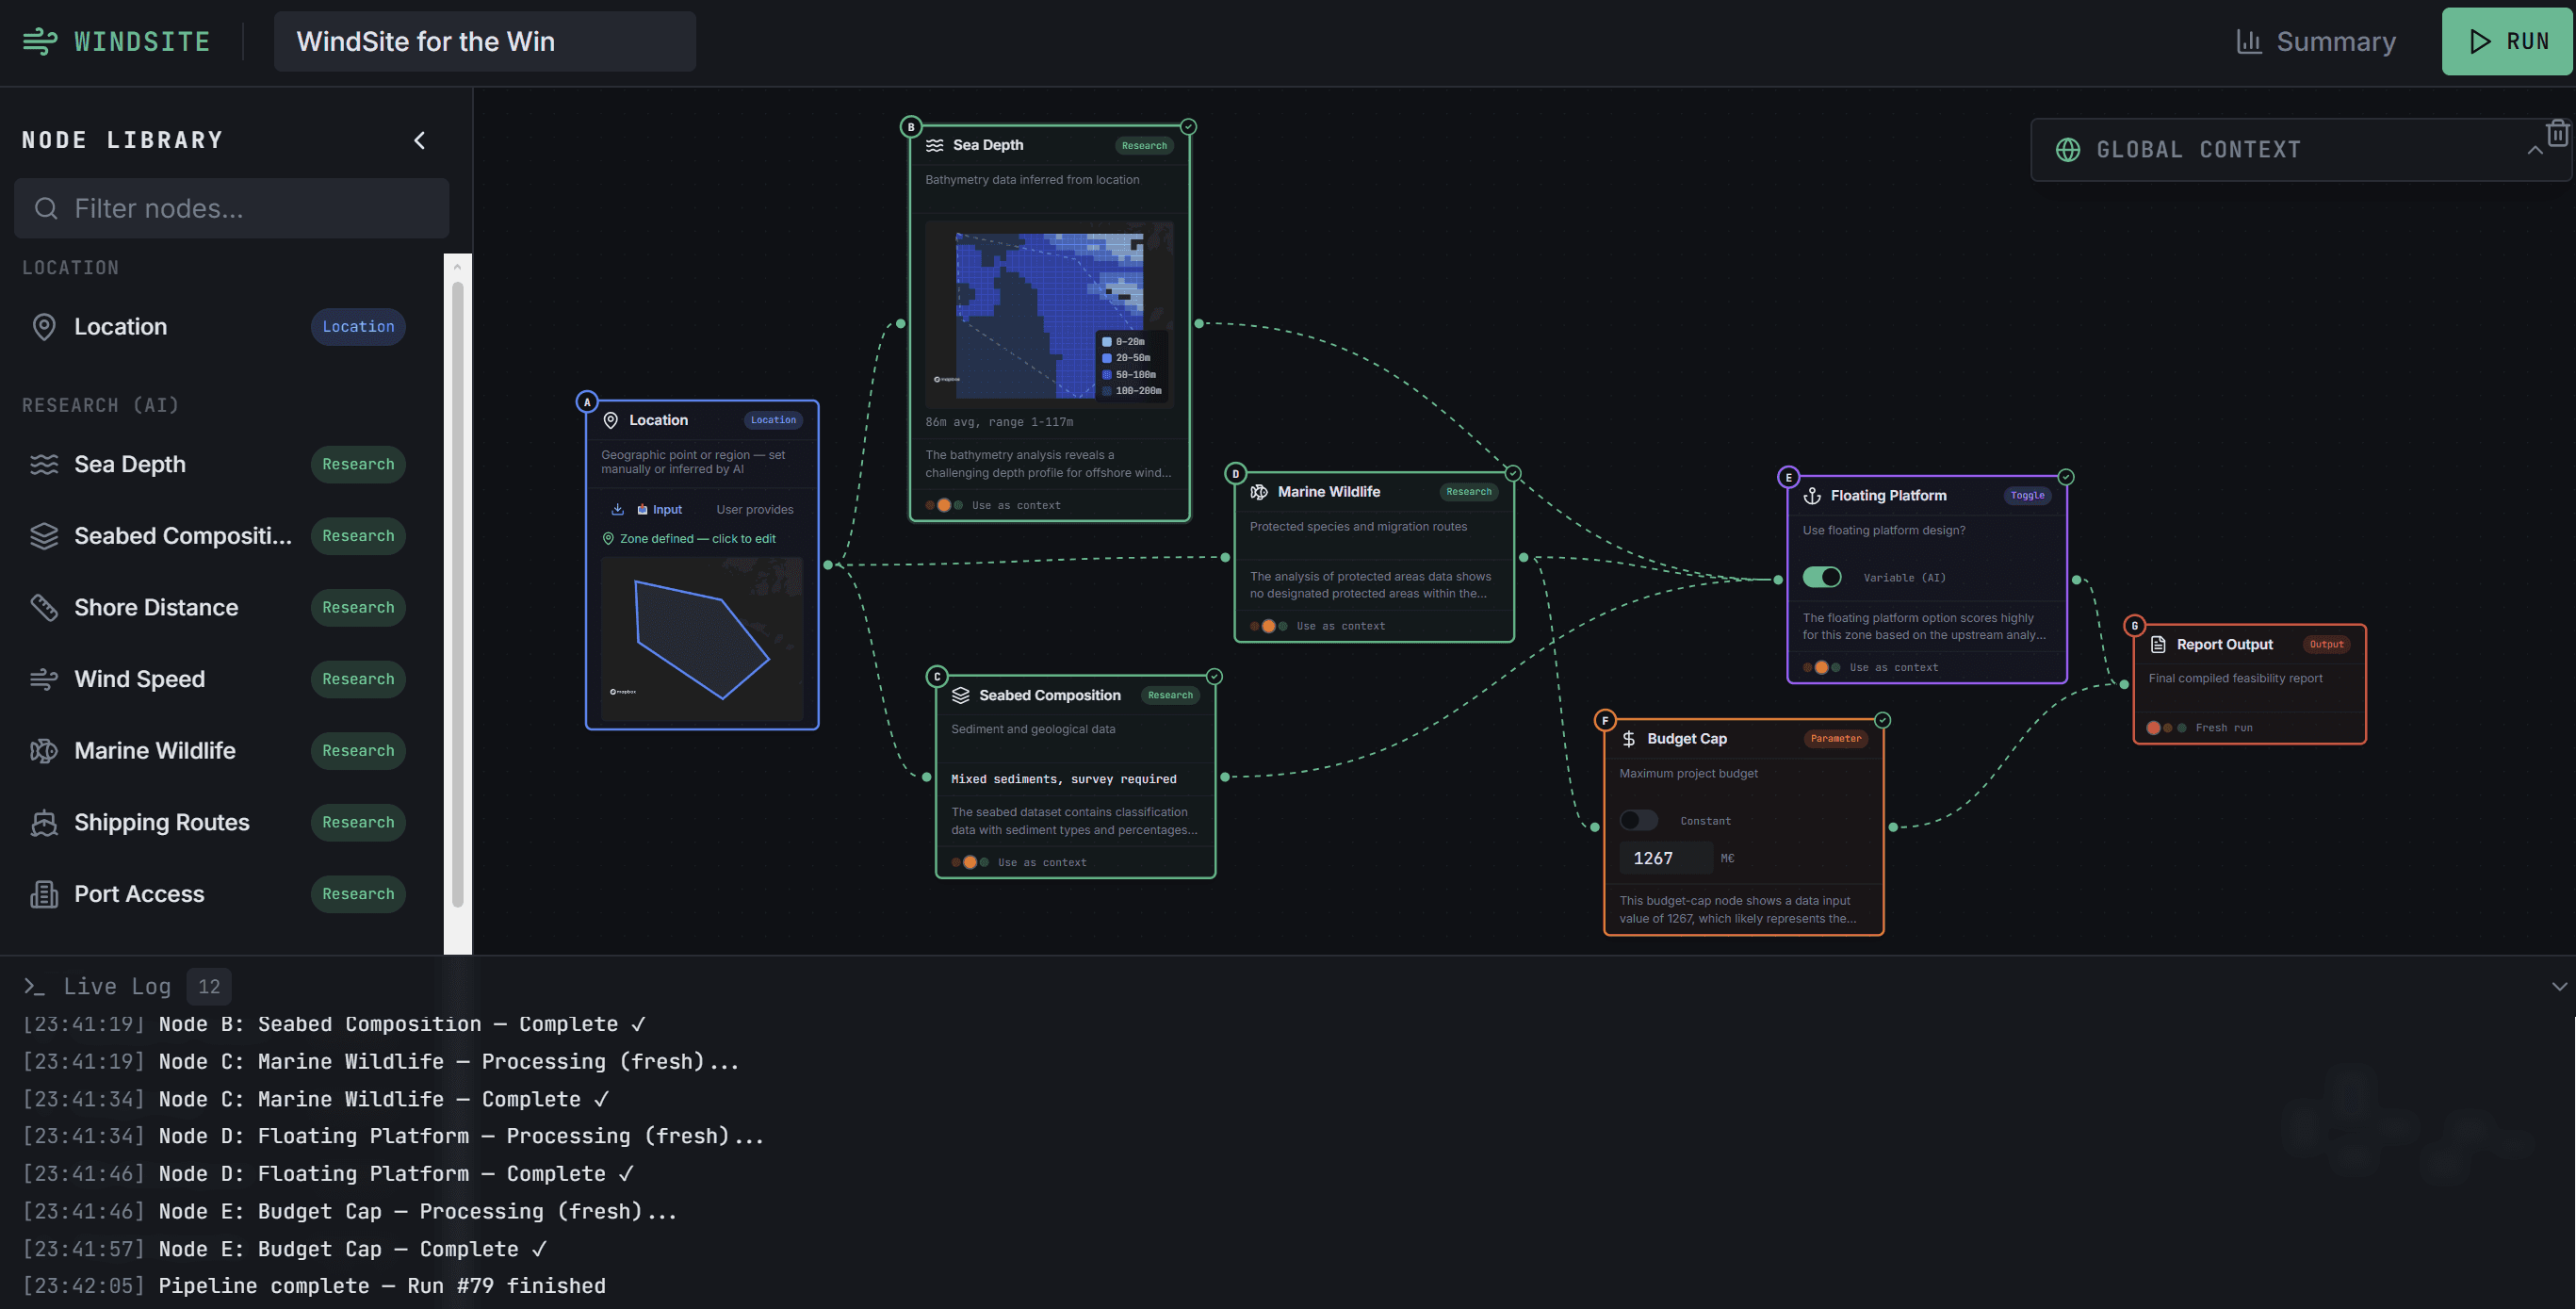2576x1309 pixels.
Task: Collapse the Live Log panel
Action: click(x=2560, y=986)
